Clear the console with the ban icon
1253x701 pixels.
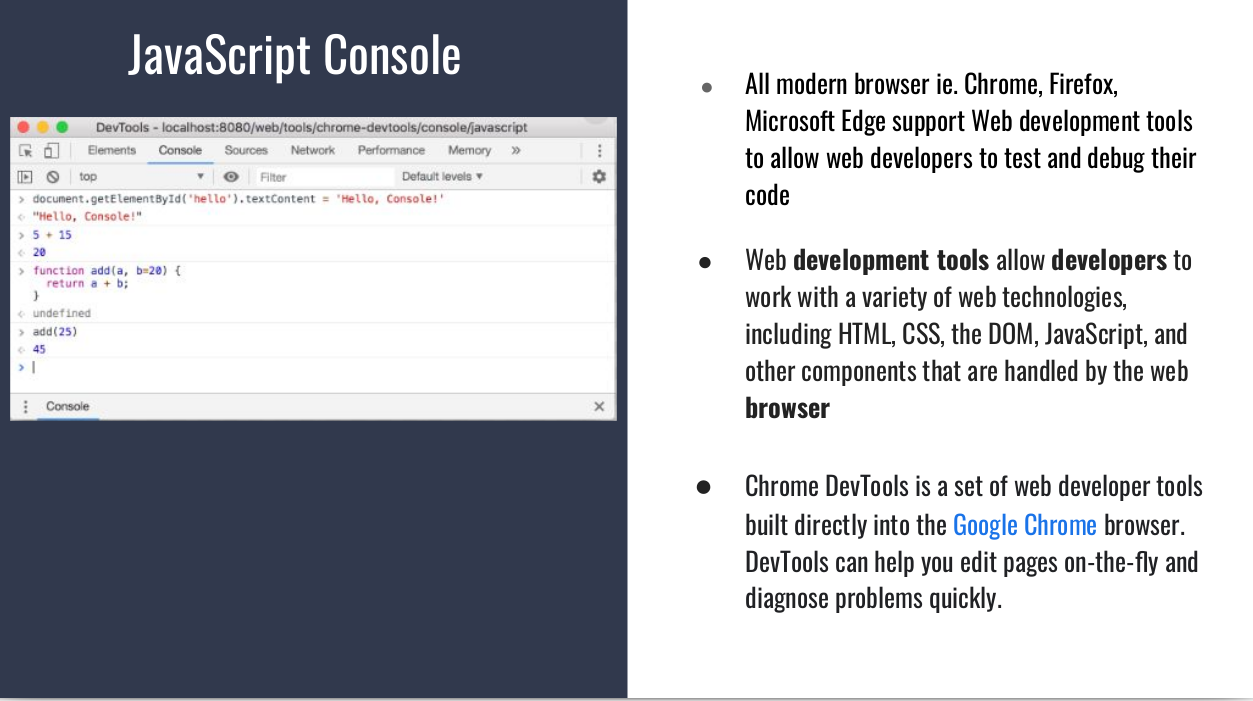[53, 177]
